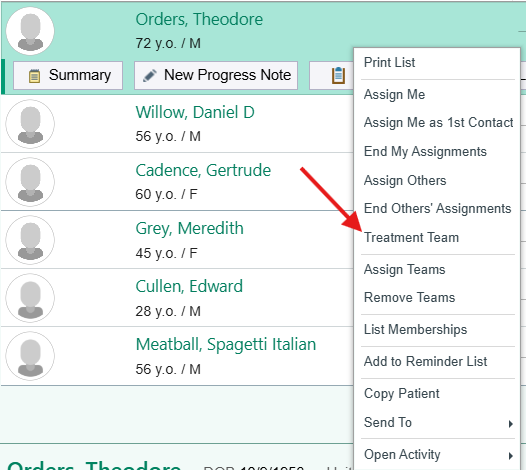Select patient Cullen, Edward
526x470 pixels.
coord(189,286)
